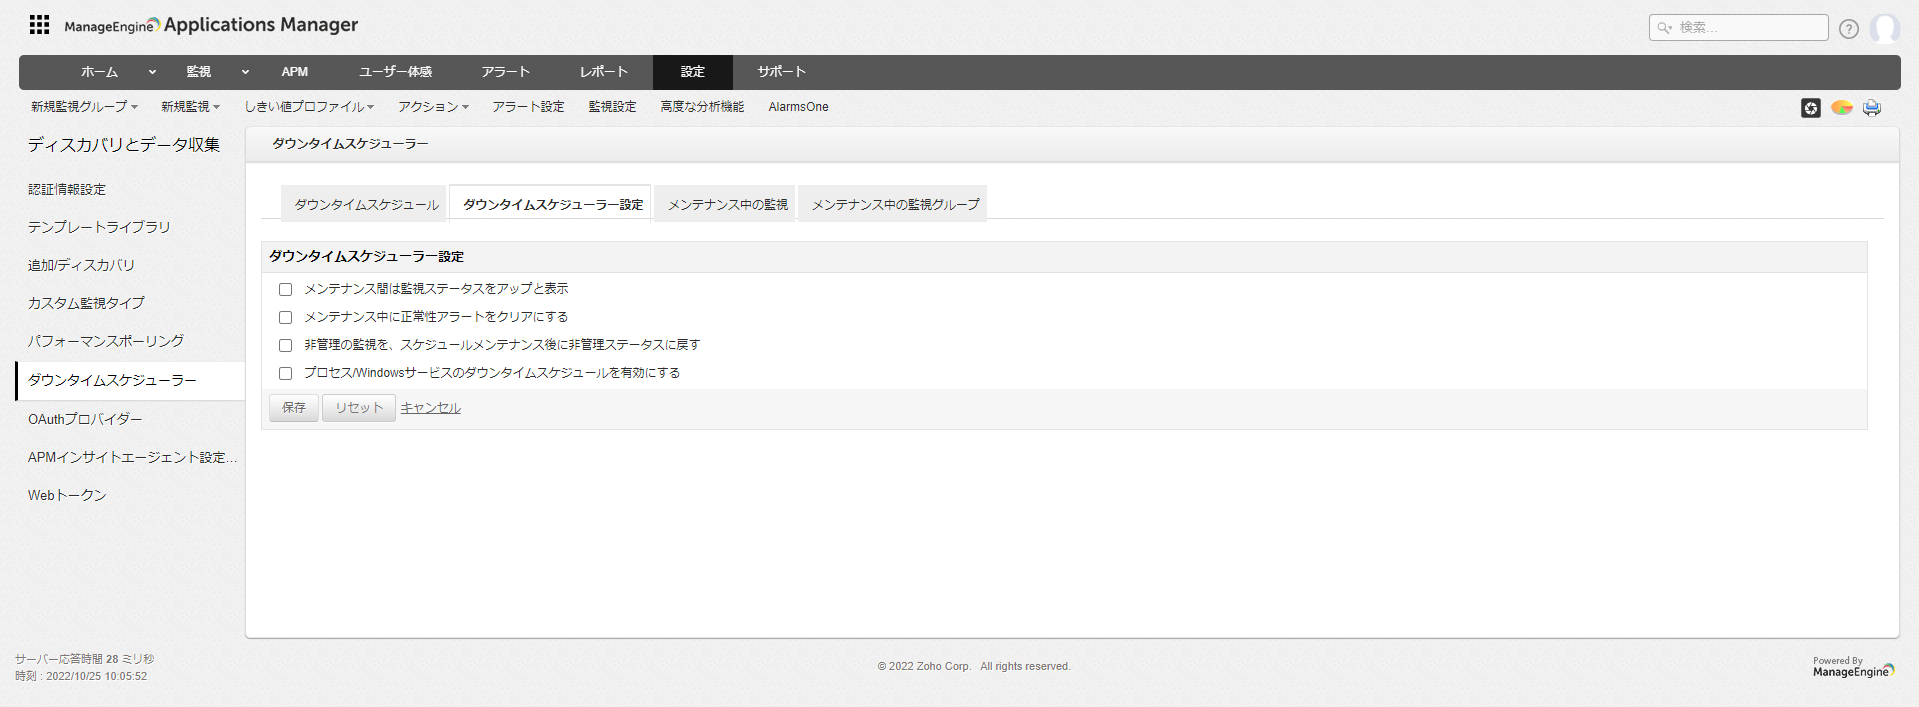Click the search magnifier icon
Image resolution: width=1919 pixels, height=707 pixels.
[1664, 28]
